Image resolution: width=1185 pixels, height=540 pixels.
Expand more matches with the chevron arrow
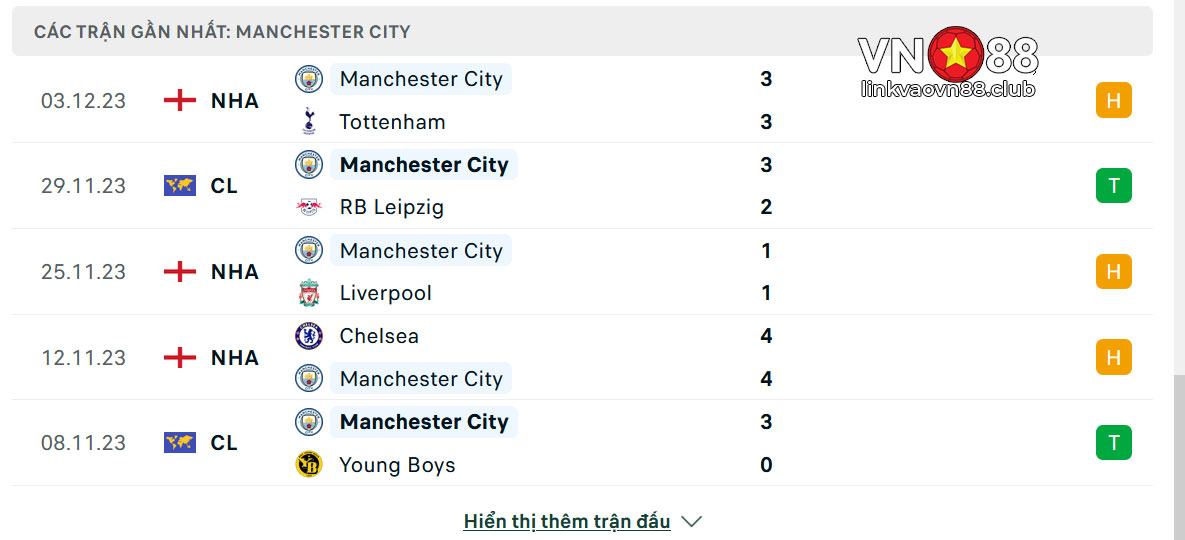click(x=692, y=521)
